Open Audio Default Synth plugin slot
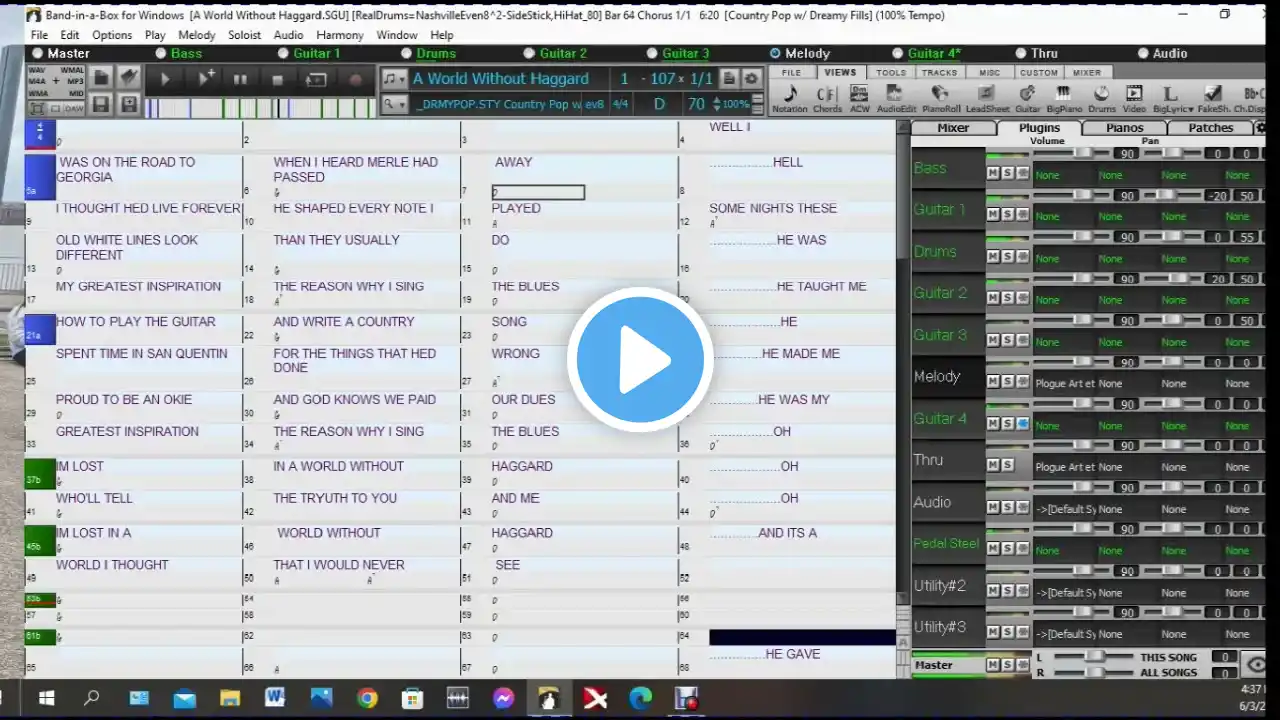 1064,509
